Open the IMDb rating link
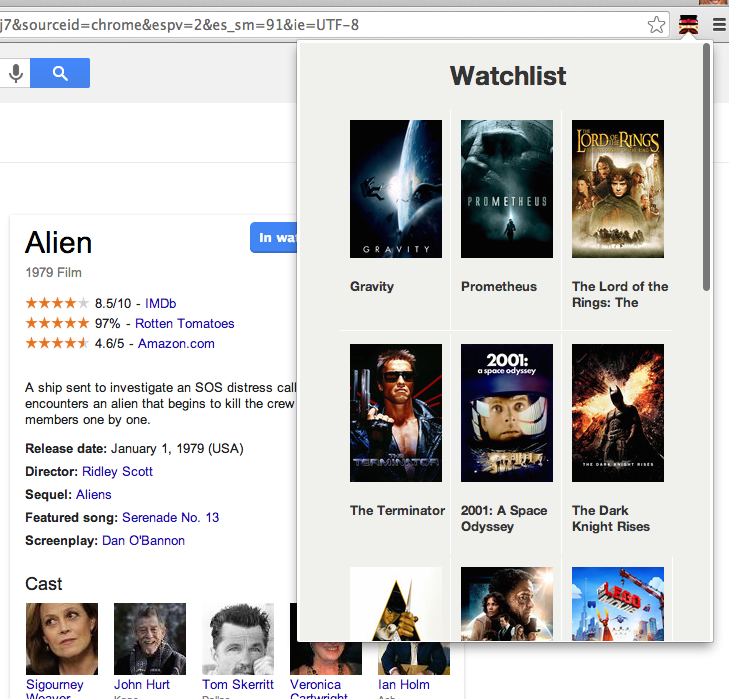The image size is (729, 699). click(160, 303)
